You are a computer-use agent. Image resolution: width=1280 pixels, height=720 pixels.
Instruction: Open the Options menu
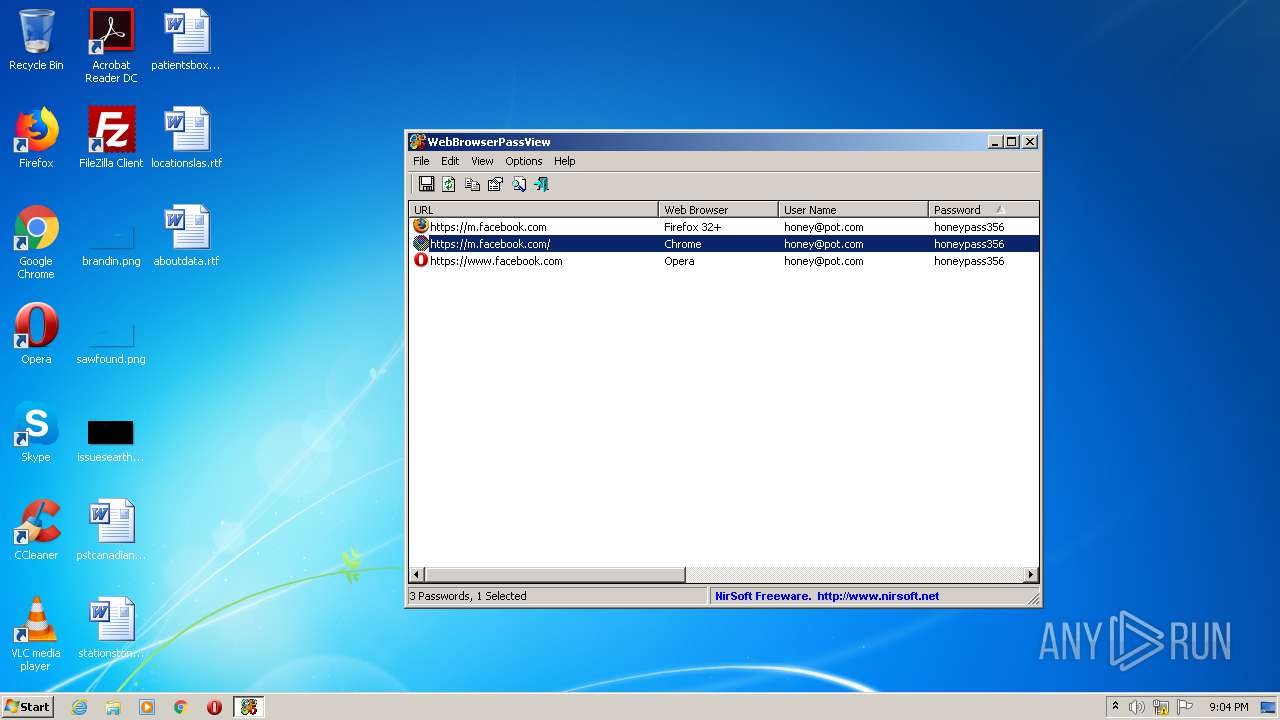pos(523,161)
